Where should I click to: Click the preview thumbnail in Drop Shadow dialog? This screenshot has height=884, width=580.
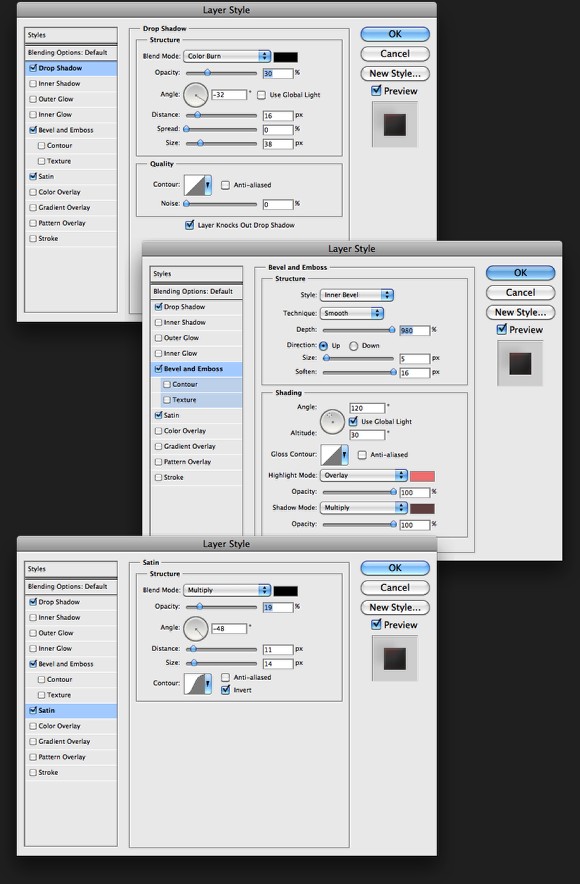pyautogui.click(x=395, y=125)
